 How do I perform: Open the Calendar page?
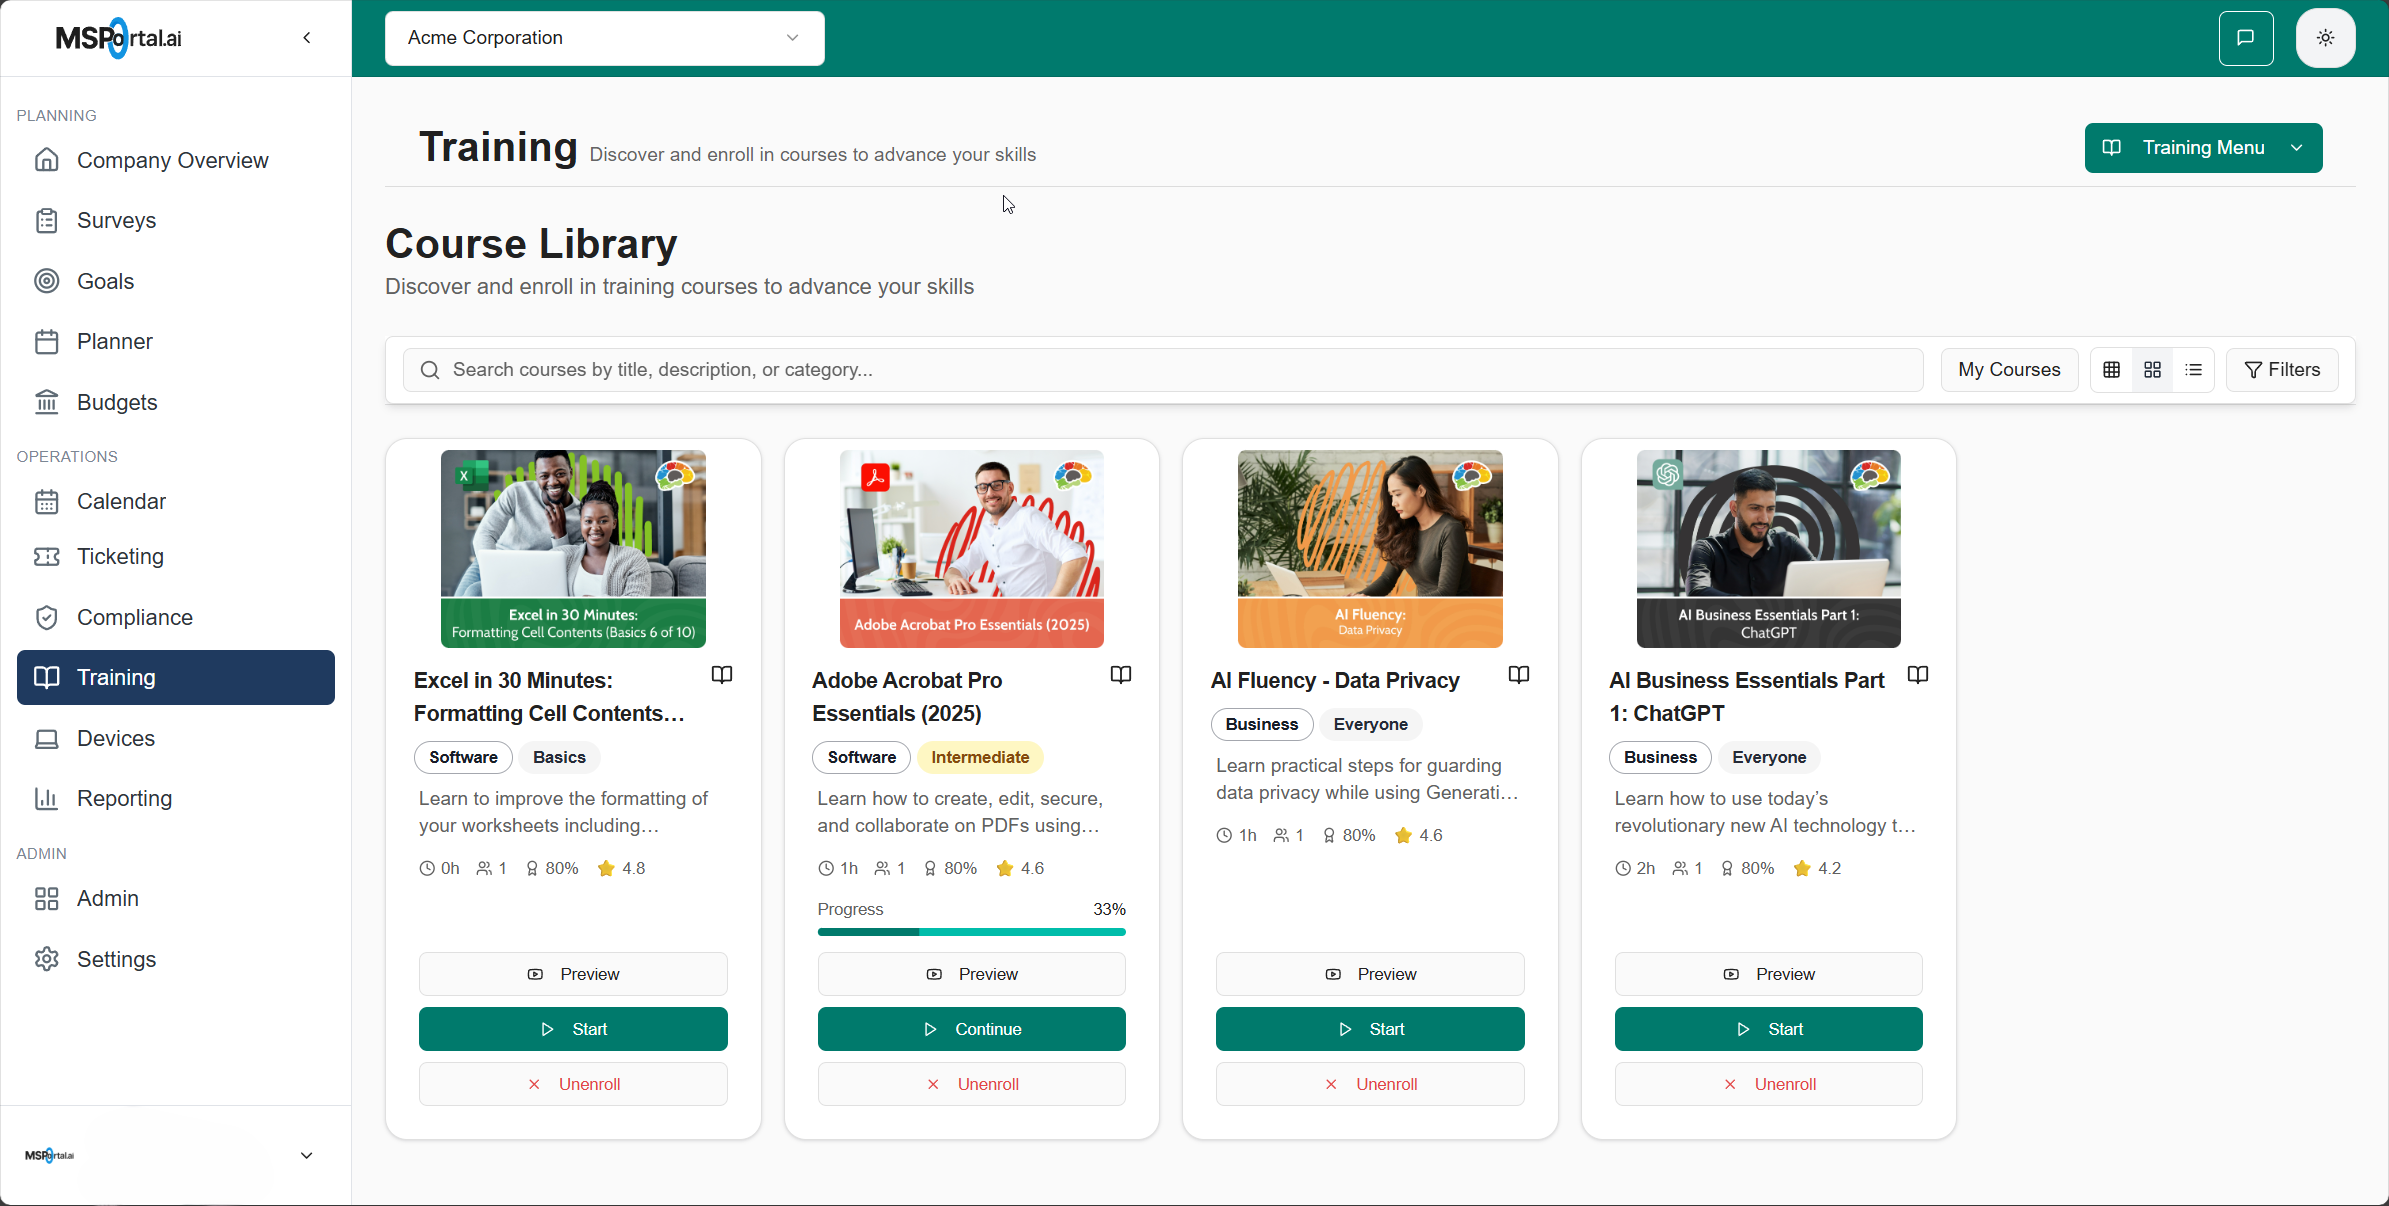point(176,501)
